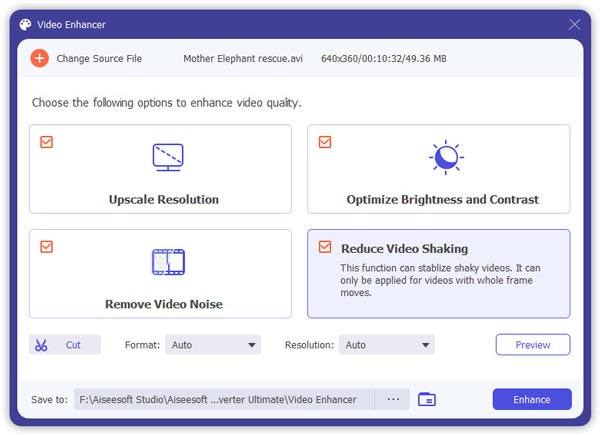Toggle the Optimize Brightness and Contrast checkbox
600x435 pixels.
click(x=324, y=142)
